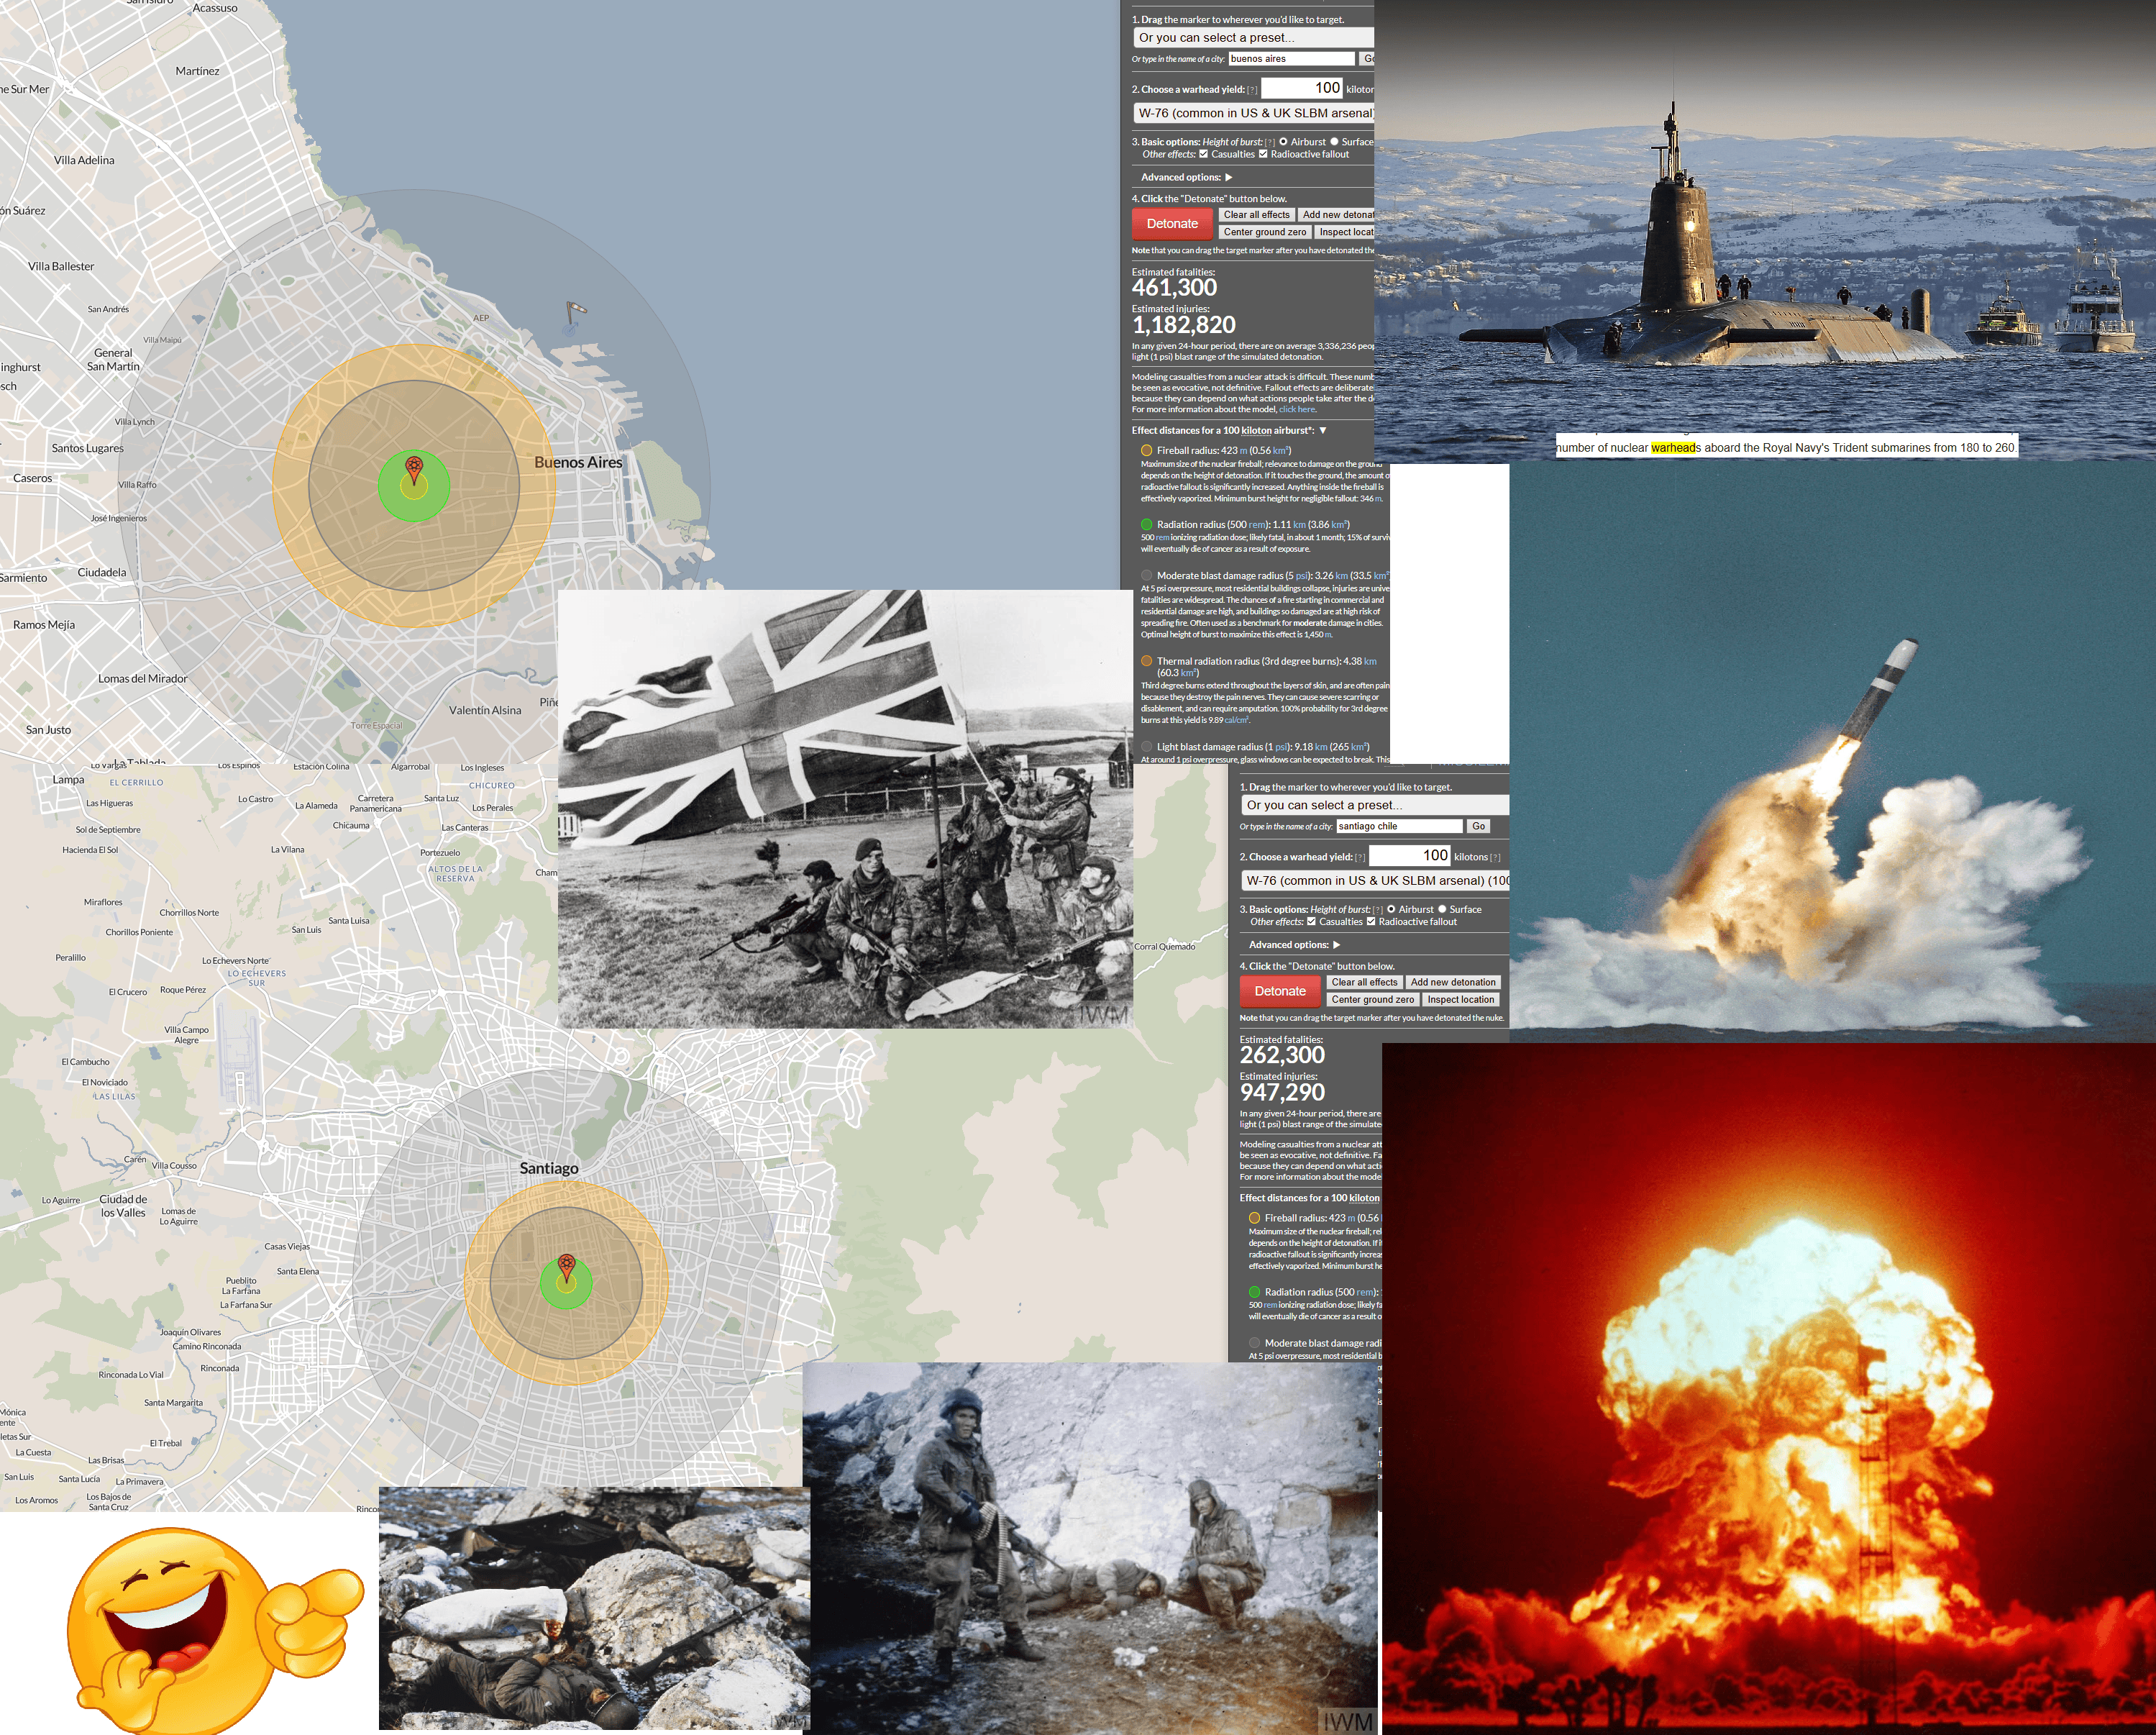Open the 'click here' model info link
Image resolution: width=2156 pixels, height=1735 pixels.
pyautogui.click(x=1297, y=410)
